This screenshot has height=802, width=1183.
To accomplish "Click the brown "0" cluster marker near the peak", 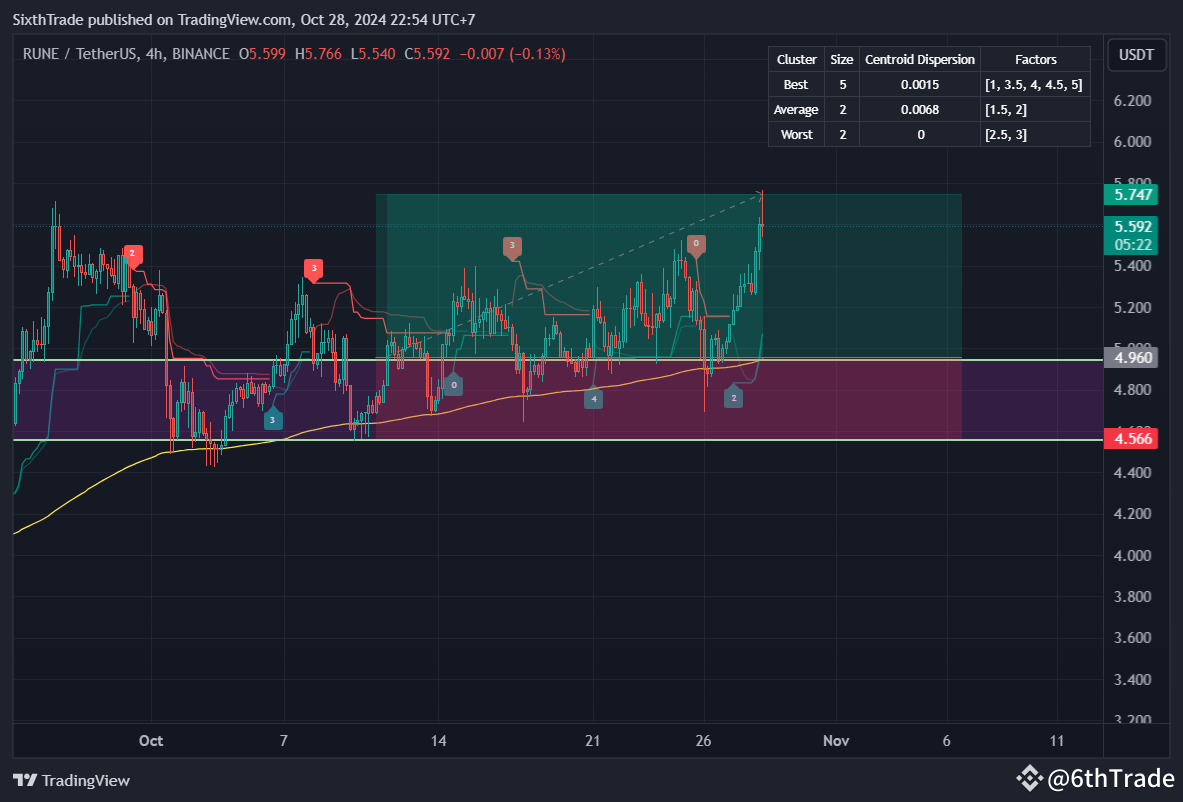I will 696,242.
